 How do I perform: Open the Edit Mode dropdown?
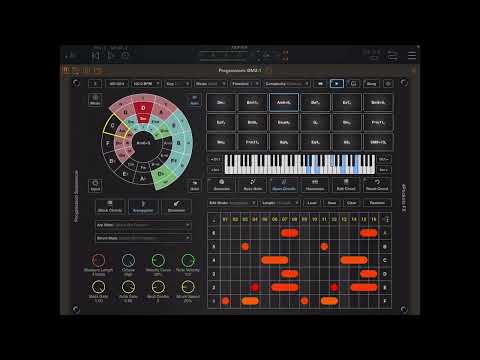click(x=232, y=203)
